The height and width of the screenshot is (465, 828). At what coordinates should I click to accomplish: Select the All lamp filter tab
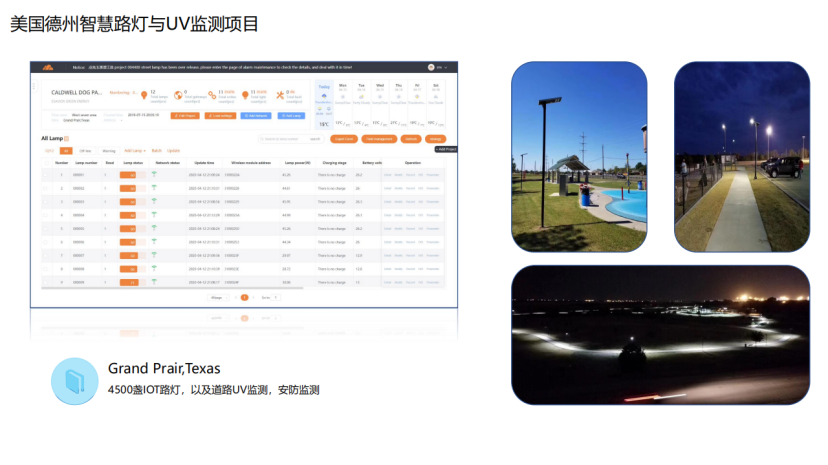[x=66, y=151]
